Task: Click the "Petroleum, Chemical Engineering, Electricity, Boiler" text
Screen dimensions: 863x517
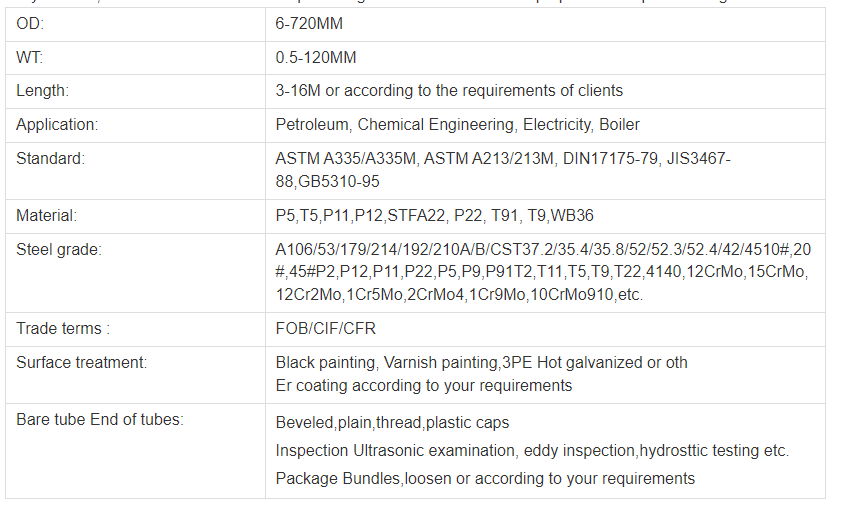Action: click(457, 125)
